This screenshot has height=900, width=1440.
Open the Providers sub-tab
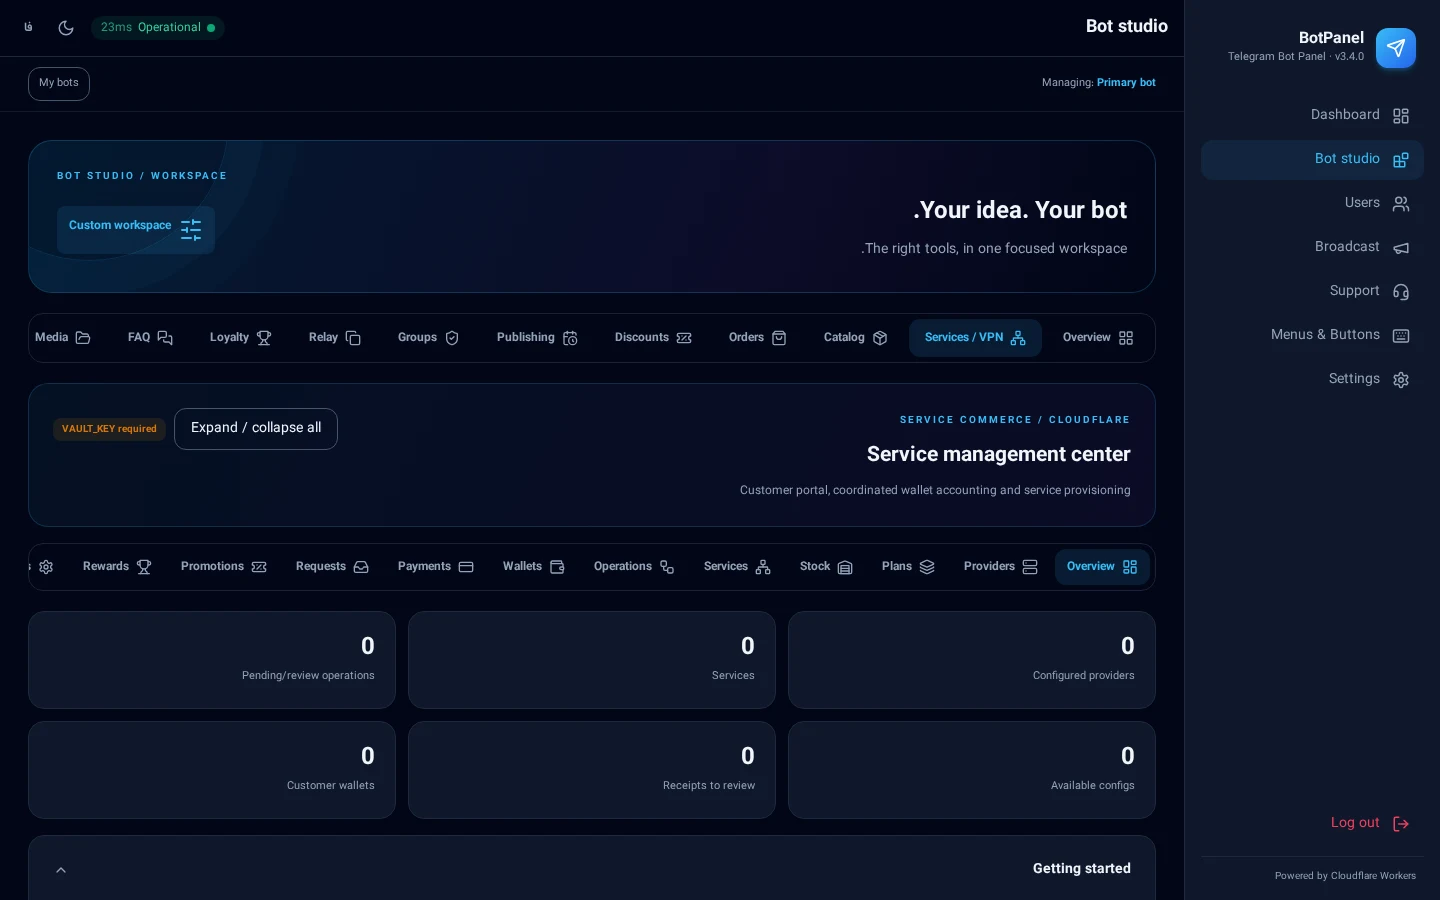1000,567
